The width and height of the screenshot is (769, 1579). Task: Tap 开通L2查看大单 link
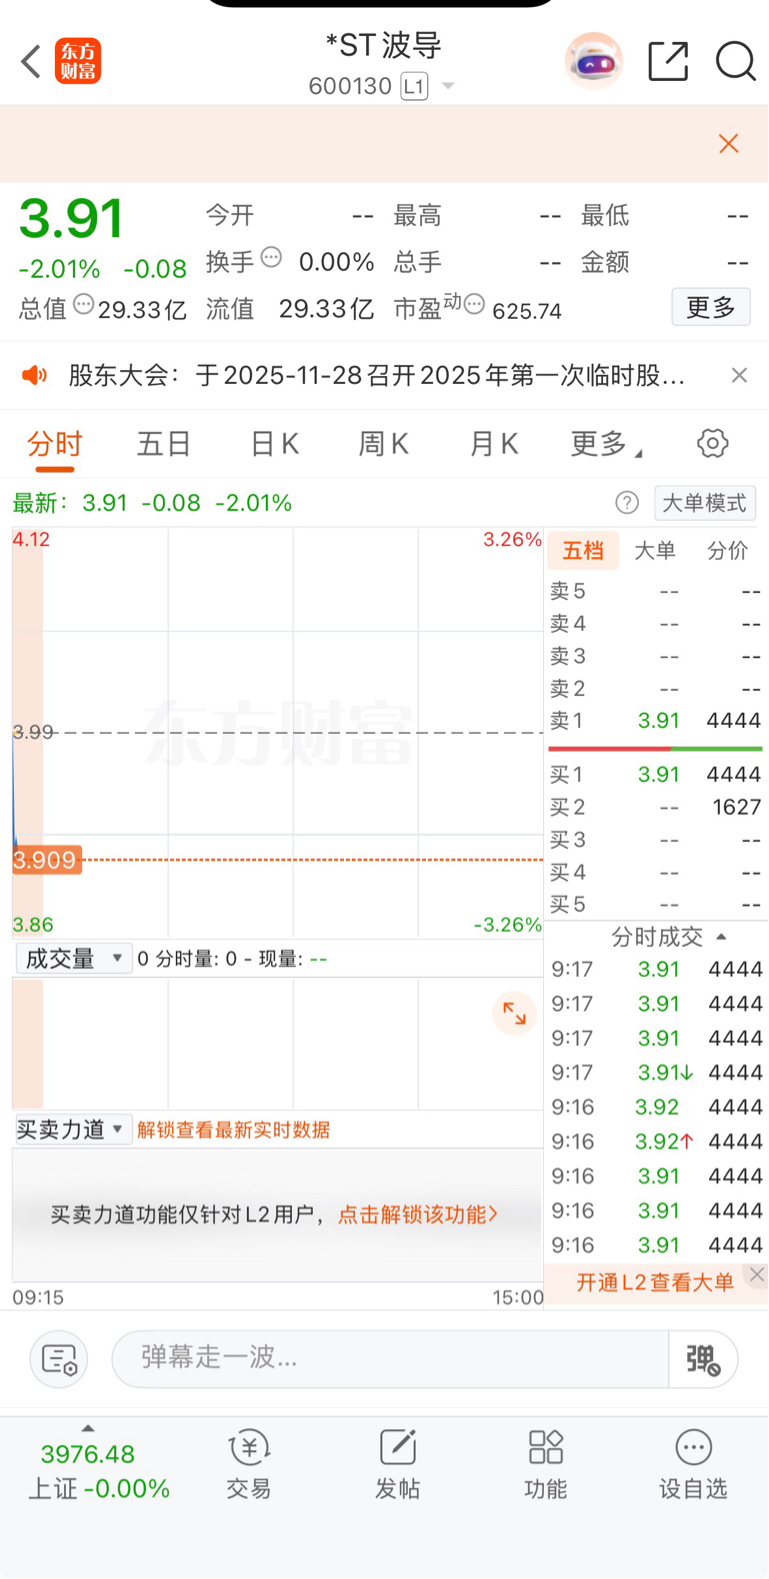(x=655, y=1282)
